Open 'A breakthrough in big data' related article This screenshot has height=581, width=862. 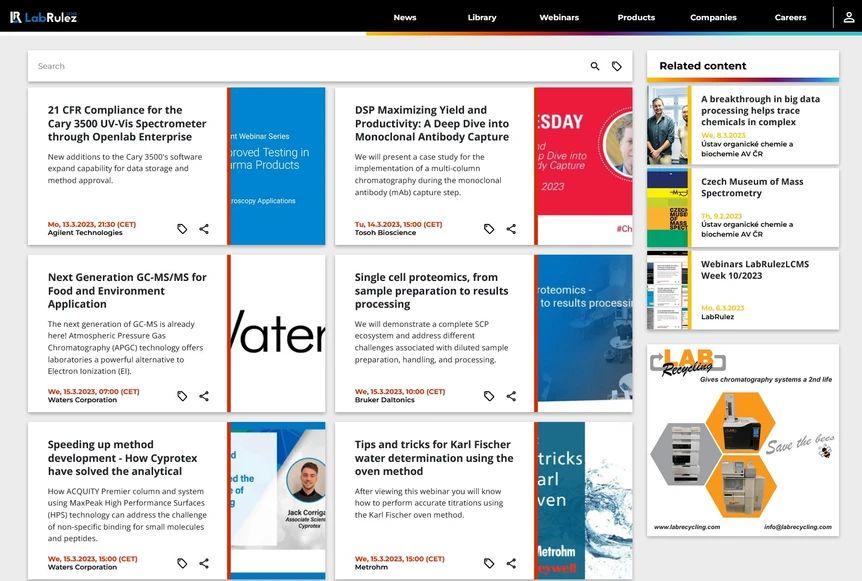click(x=760, y=110)
